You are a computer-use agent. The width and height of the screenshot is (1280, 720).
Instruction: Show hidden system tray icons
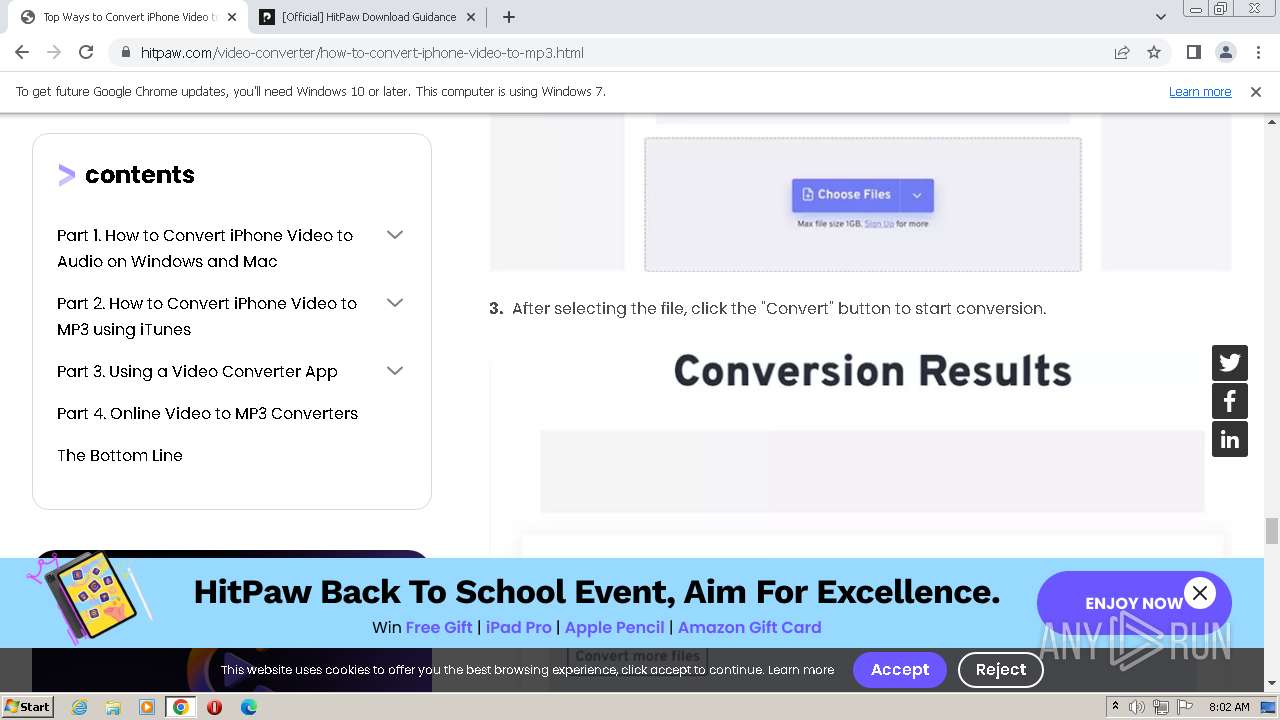(x=1116, y=707)
